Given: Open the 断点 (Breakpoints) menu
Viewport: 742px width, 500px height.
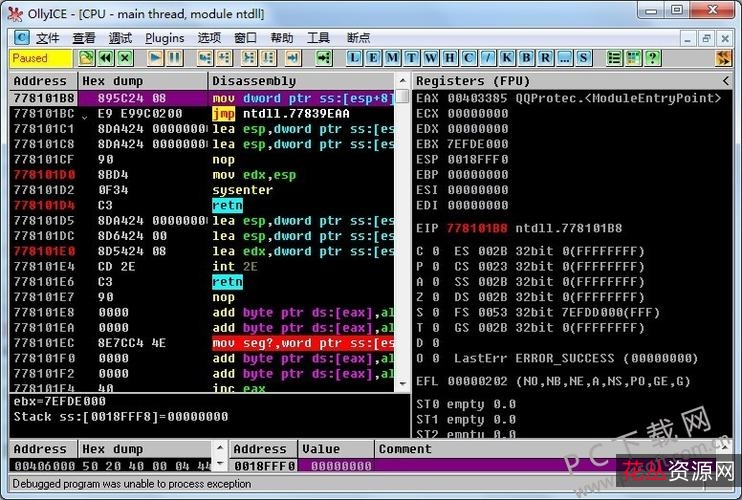Looking at the screenshot, I should [357, 38].
